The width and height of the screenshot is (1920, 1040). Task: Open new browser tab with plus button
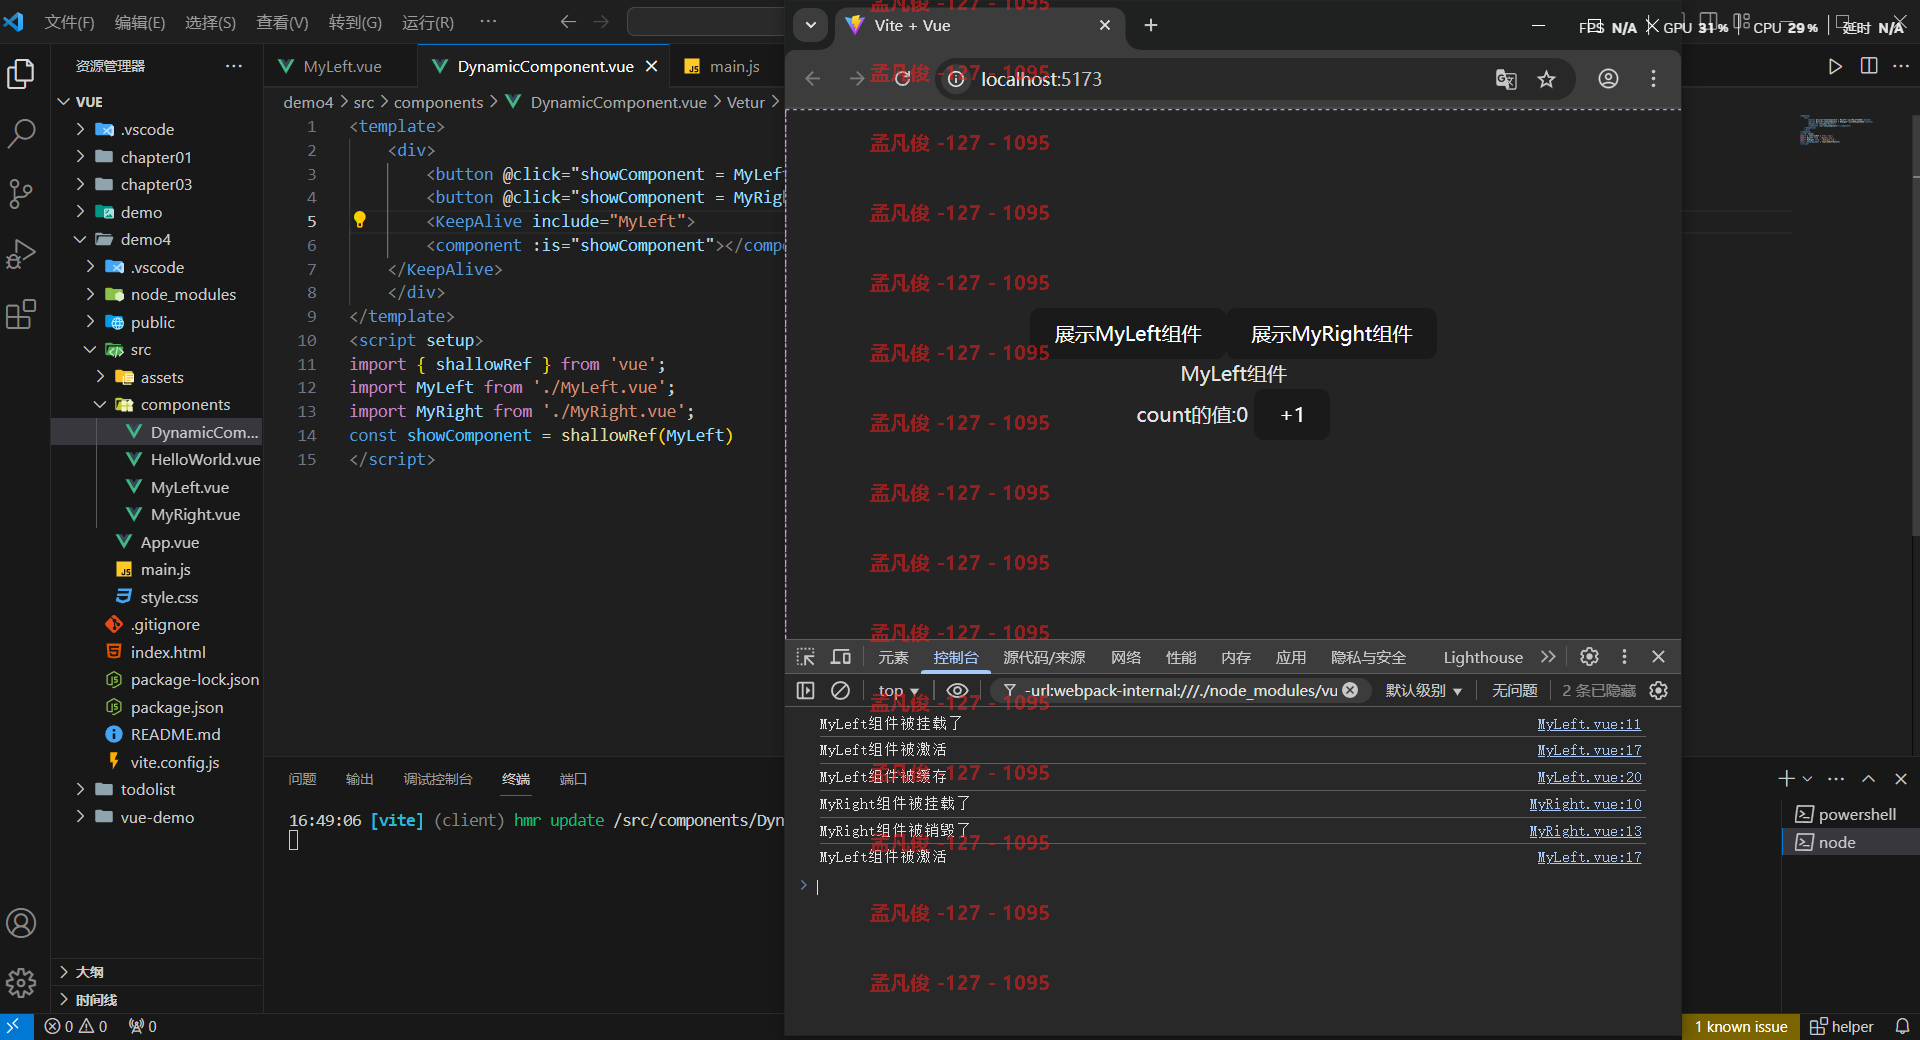[x=1151, y=25]
